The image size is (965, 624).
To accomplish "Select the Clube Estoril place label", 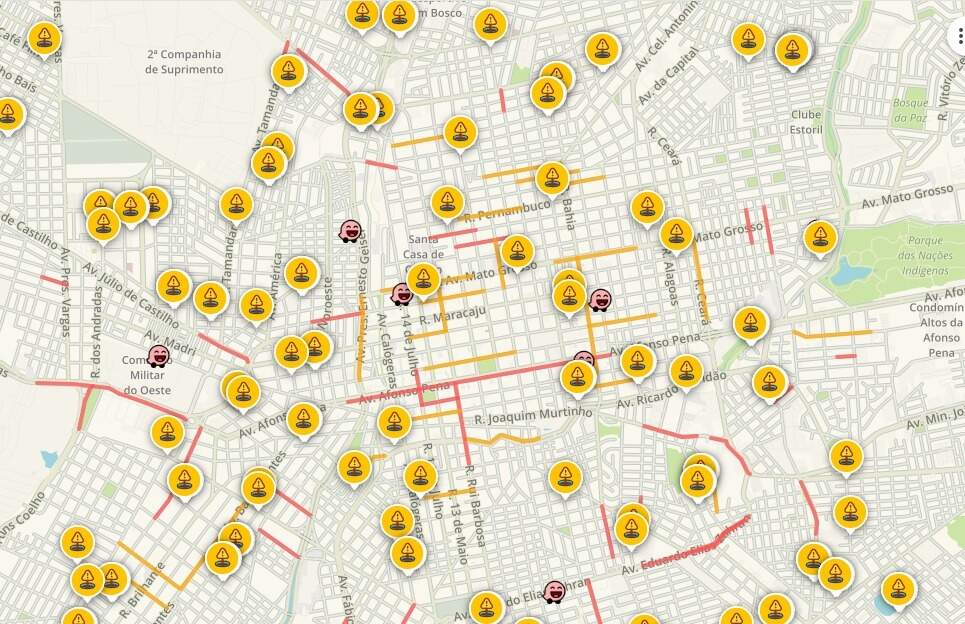I will (805, 121).
